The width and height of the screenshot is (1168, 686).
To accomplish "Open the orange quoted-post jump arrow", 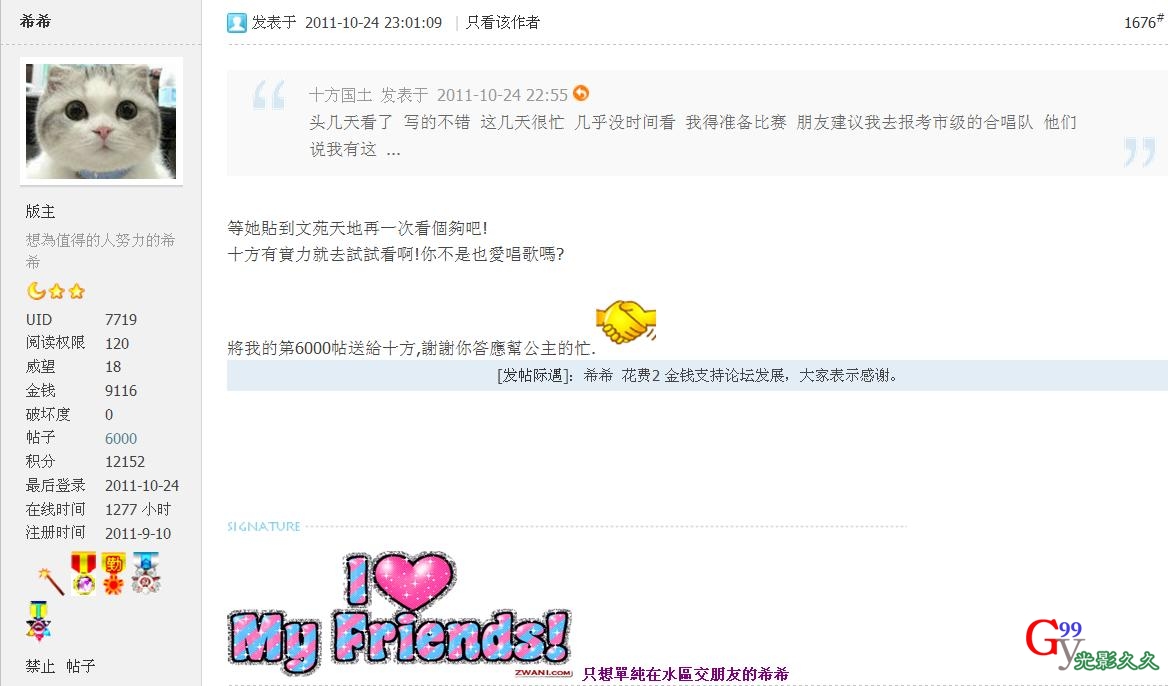I will click(581, 93).
